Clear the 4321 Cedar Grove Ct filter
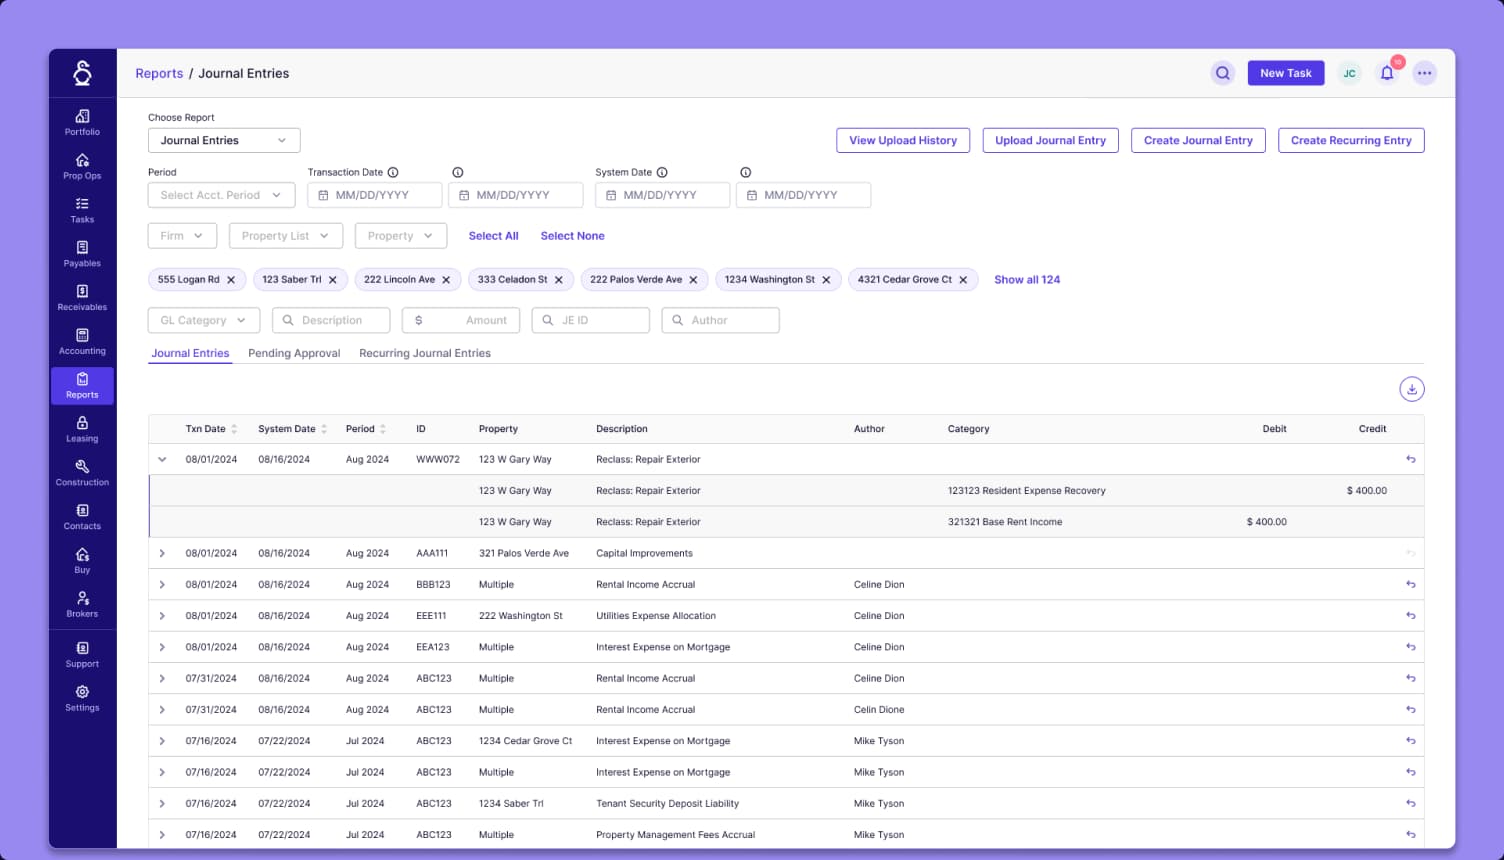 coord(963,279)
